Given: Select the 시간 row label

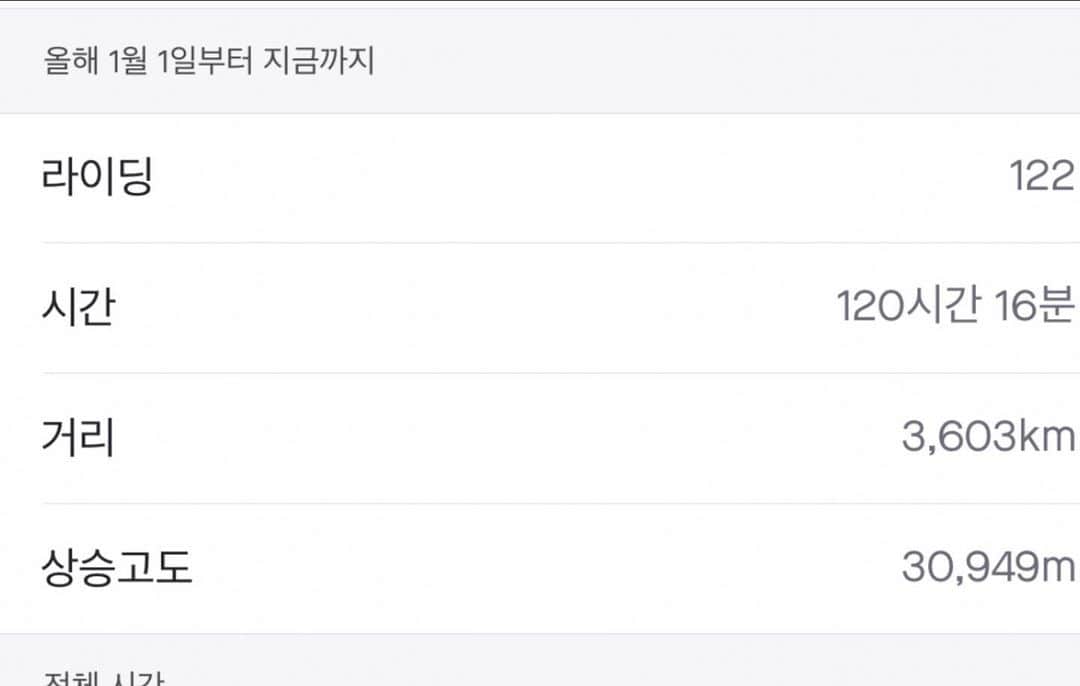Looking at the screenshot, I should pyautogui.click(x=79, y=307).
